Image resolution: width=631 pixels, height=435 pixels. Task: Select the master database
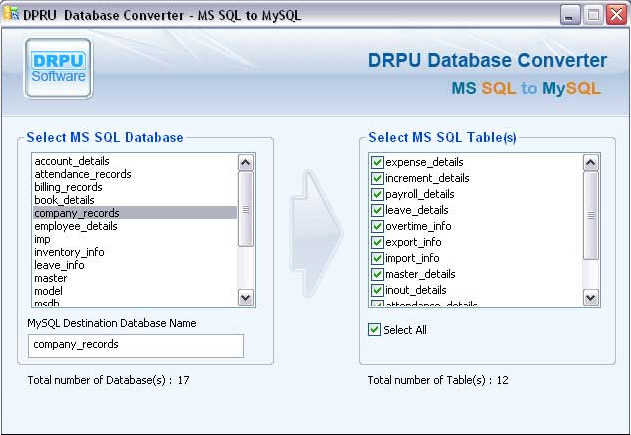coord(135,278)
